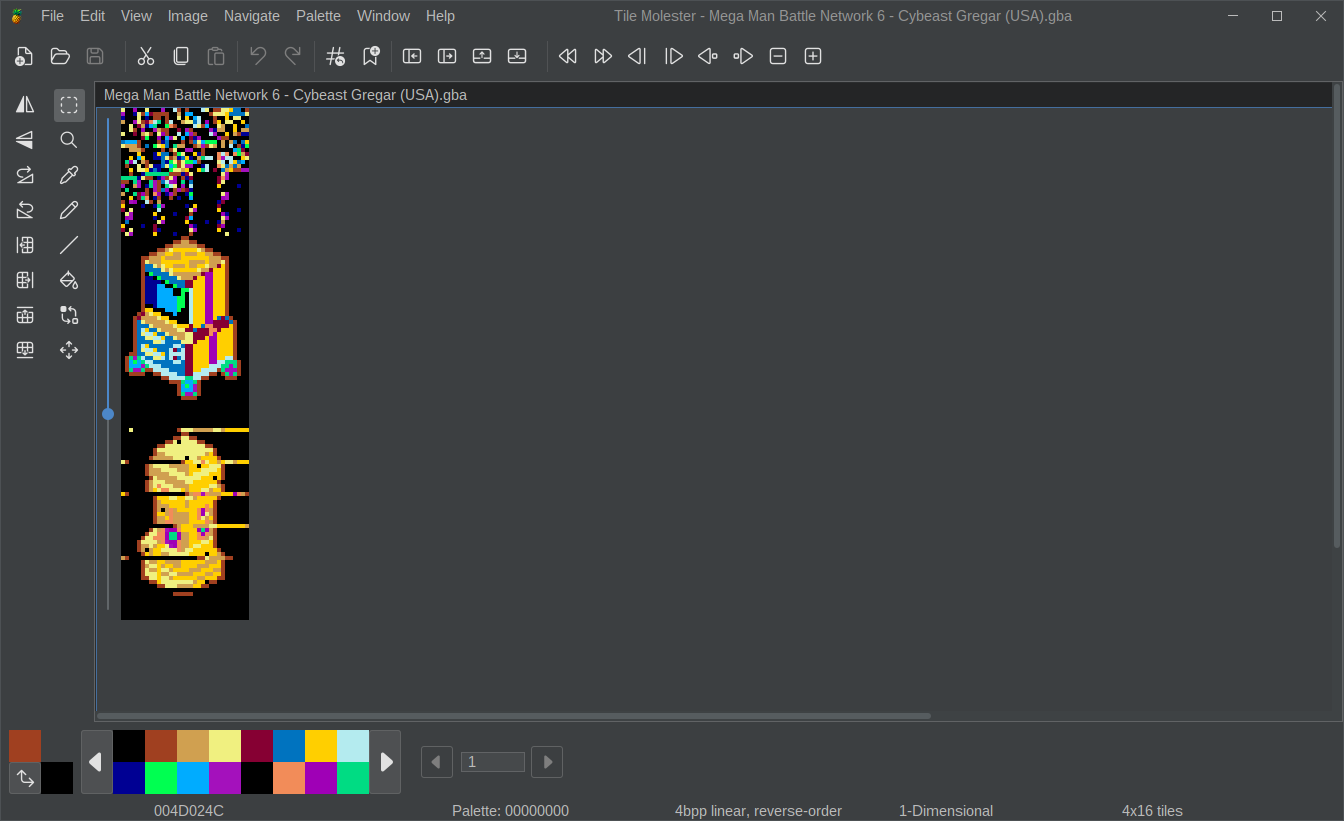Decrease canvas height with the toolbar icon
The height and width of the screenshot is (821, 1344).
pyautogui.click(x=482, y=57)
